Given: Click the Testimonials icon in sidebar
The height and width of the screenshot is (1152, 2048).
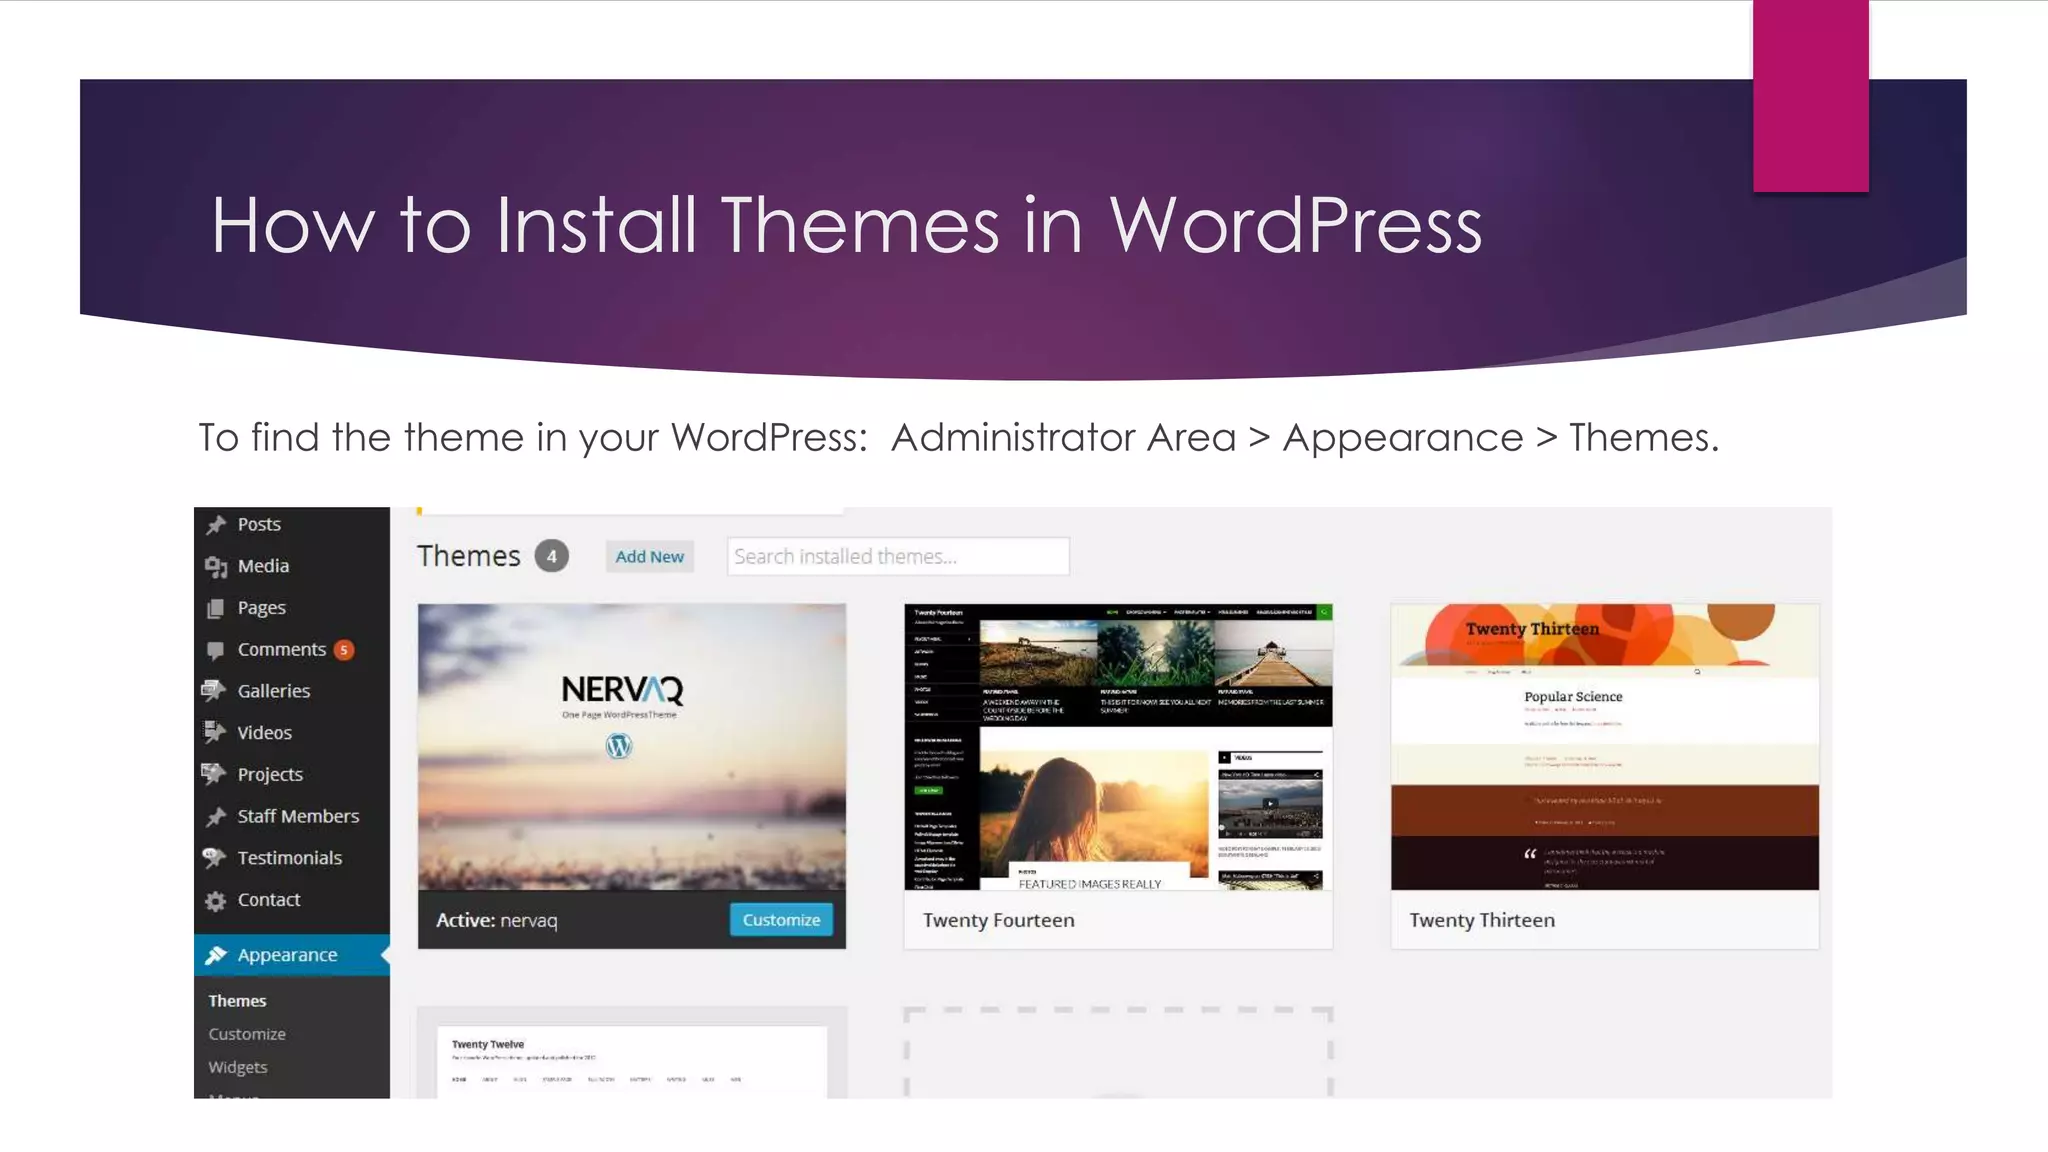Looking at the screenshot, I should (214, 858).
